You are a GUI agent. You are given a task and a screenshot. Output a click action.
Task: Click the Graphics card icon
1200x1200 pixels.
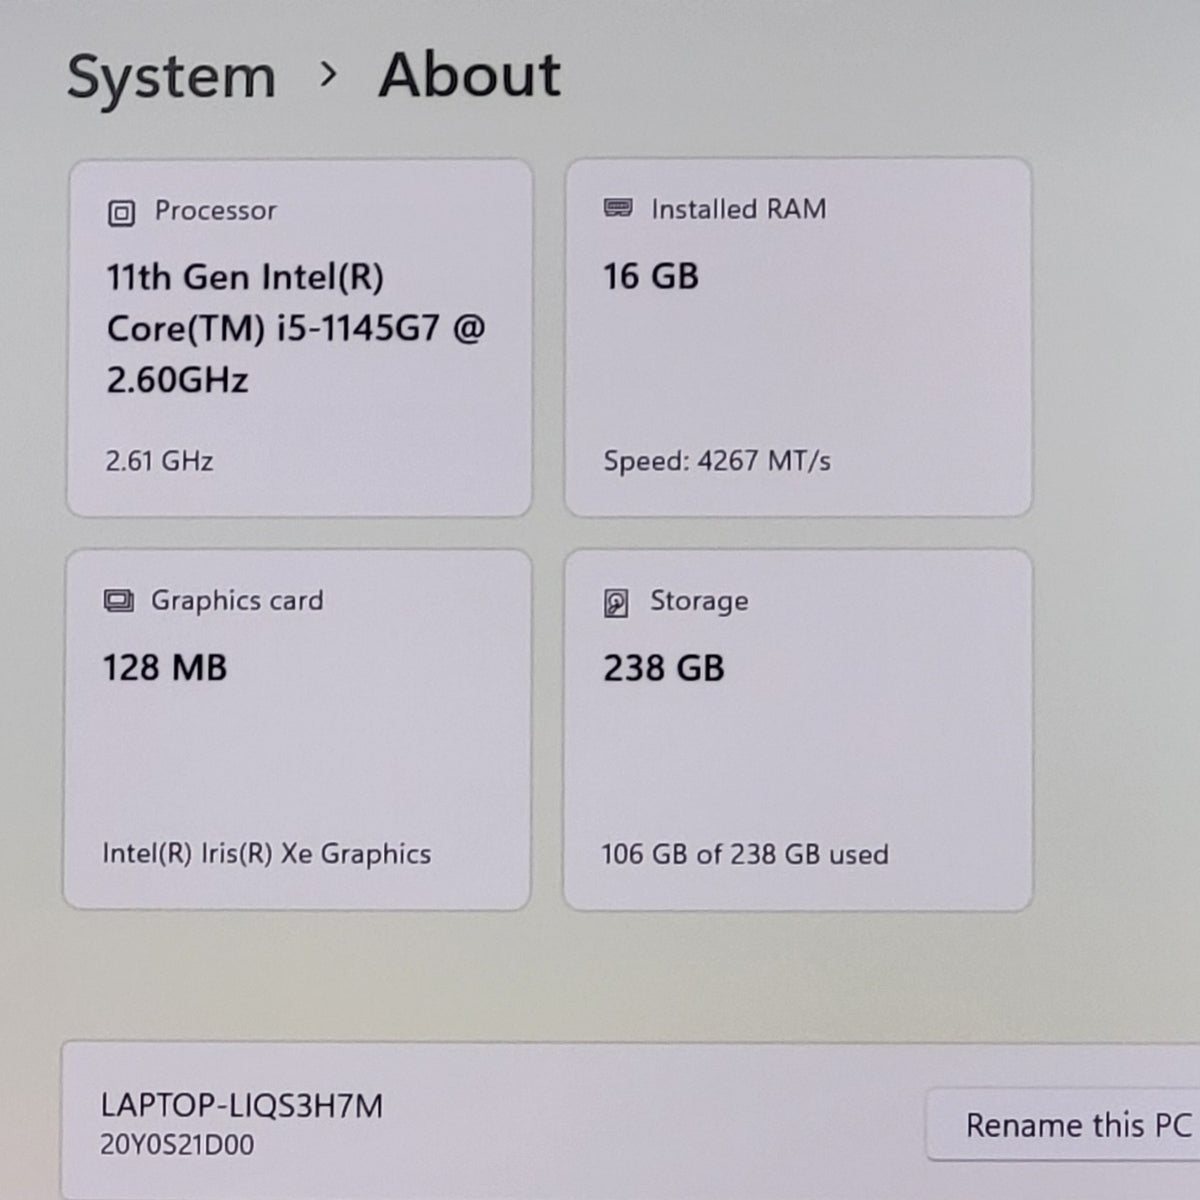pyautogui.click(x=118, y=601)
